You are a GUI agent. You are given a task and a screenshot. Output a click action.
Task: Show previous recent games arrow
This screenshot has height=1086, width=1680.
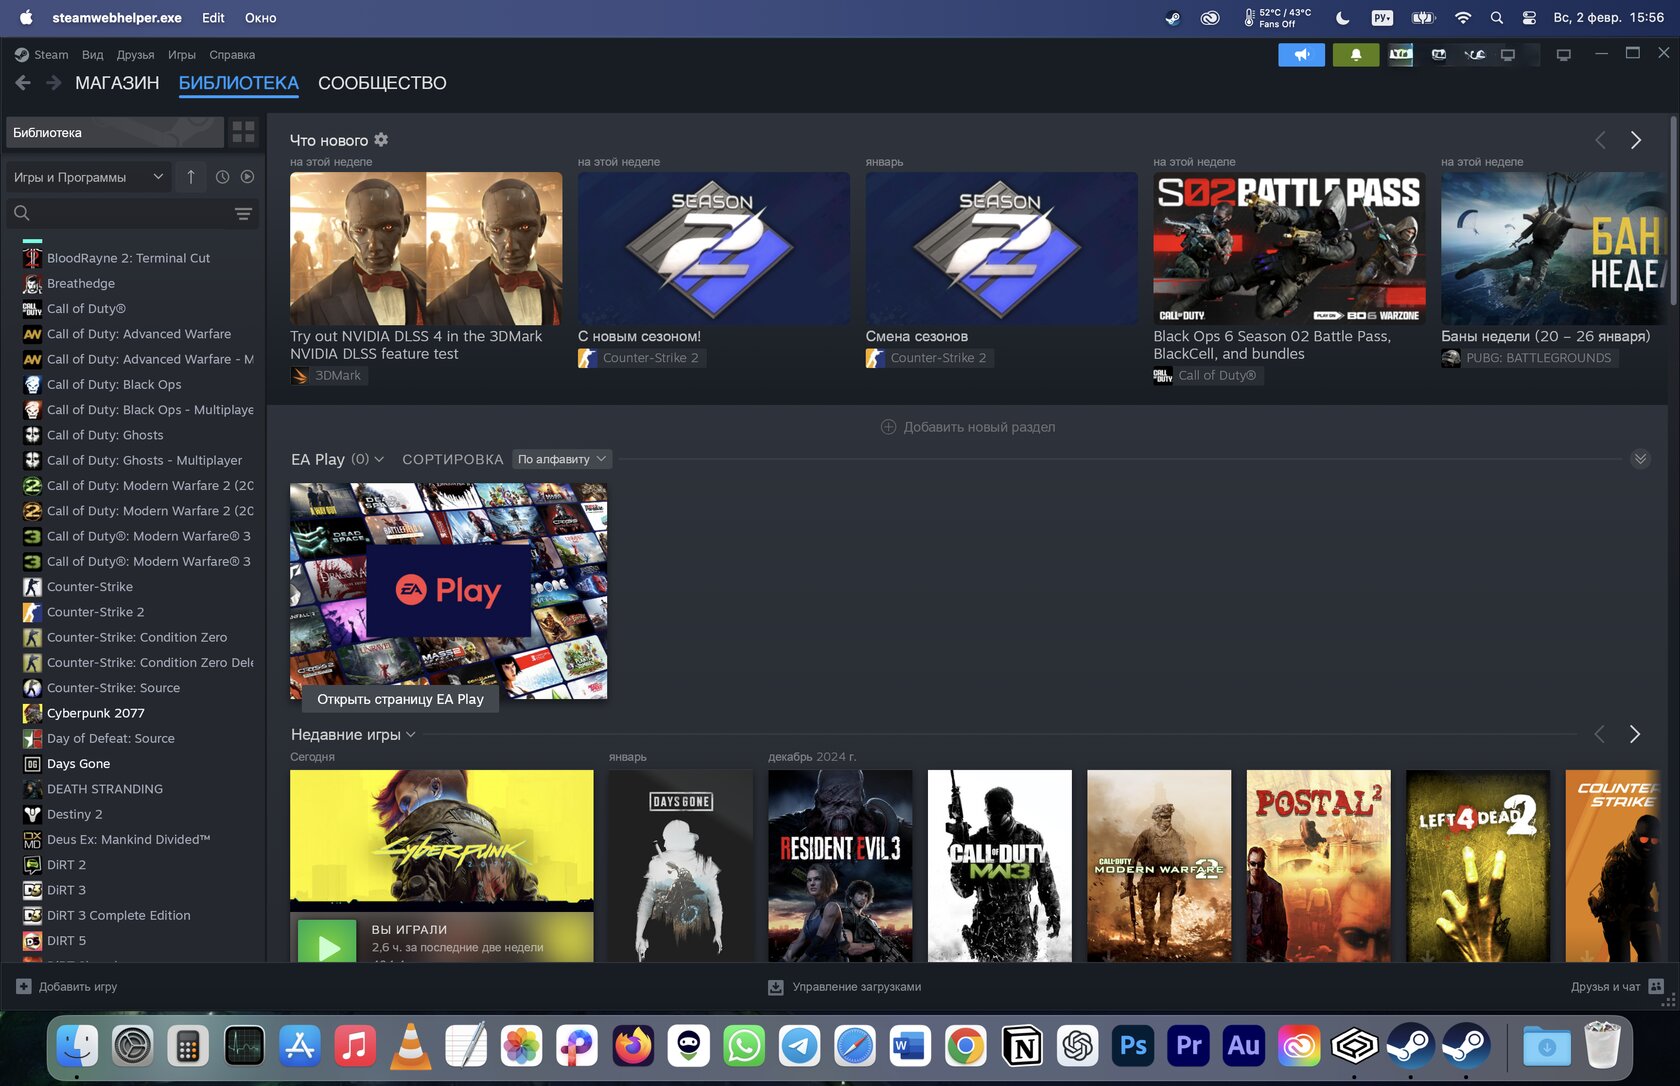pos(1599,734)
